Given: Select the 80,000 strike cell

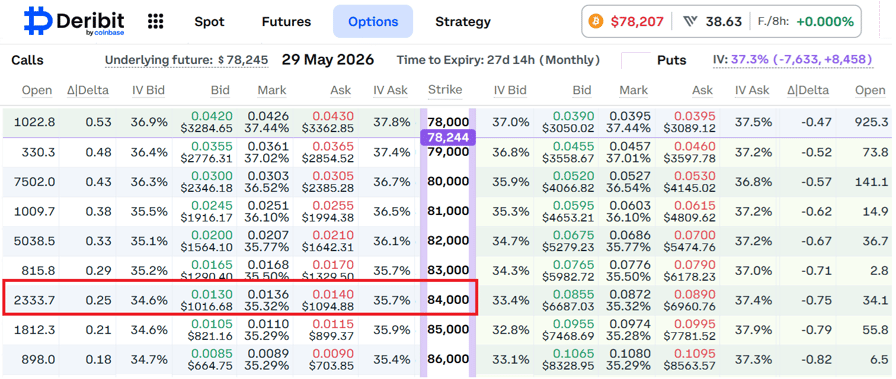Looking at the screenshot, I should (448, 182).
